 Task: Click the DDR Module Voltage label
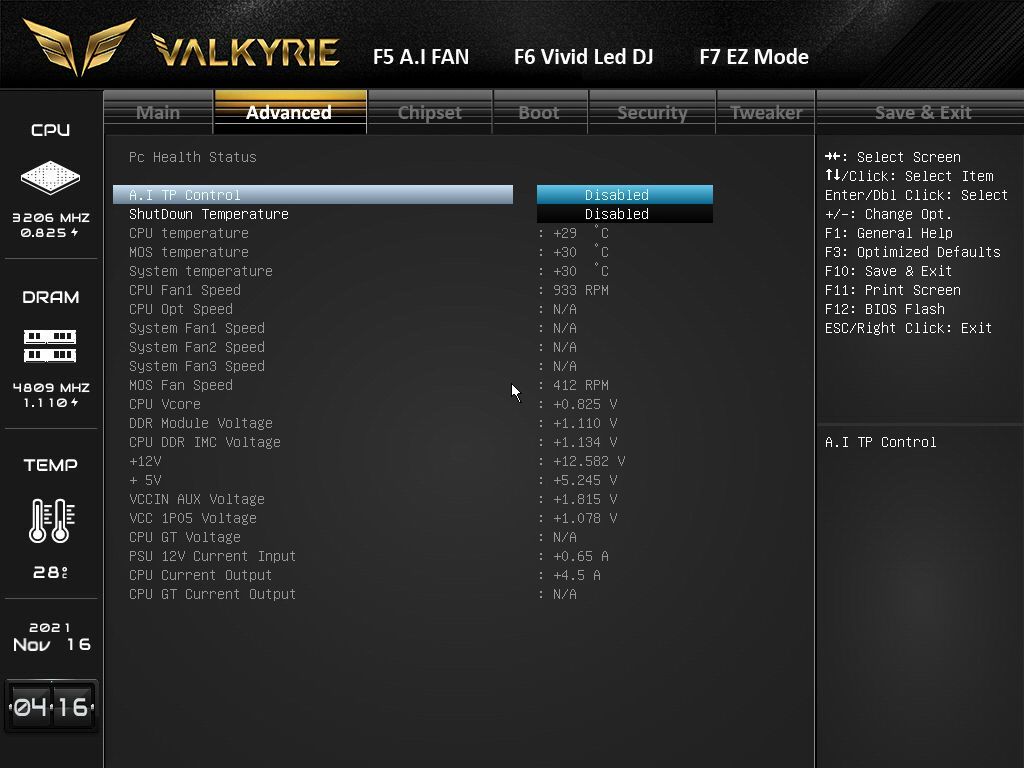pos(200,423)
